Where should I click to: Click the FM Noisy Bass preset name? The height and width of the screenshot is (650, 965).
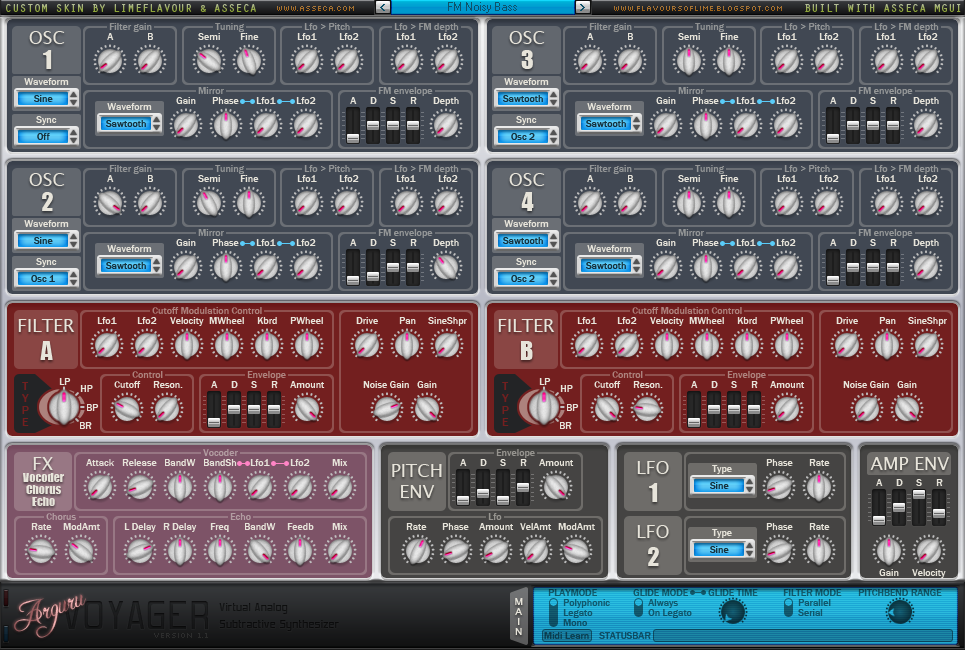point(483,7)
